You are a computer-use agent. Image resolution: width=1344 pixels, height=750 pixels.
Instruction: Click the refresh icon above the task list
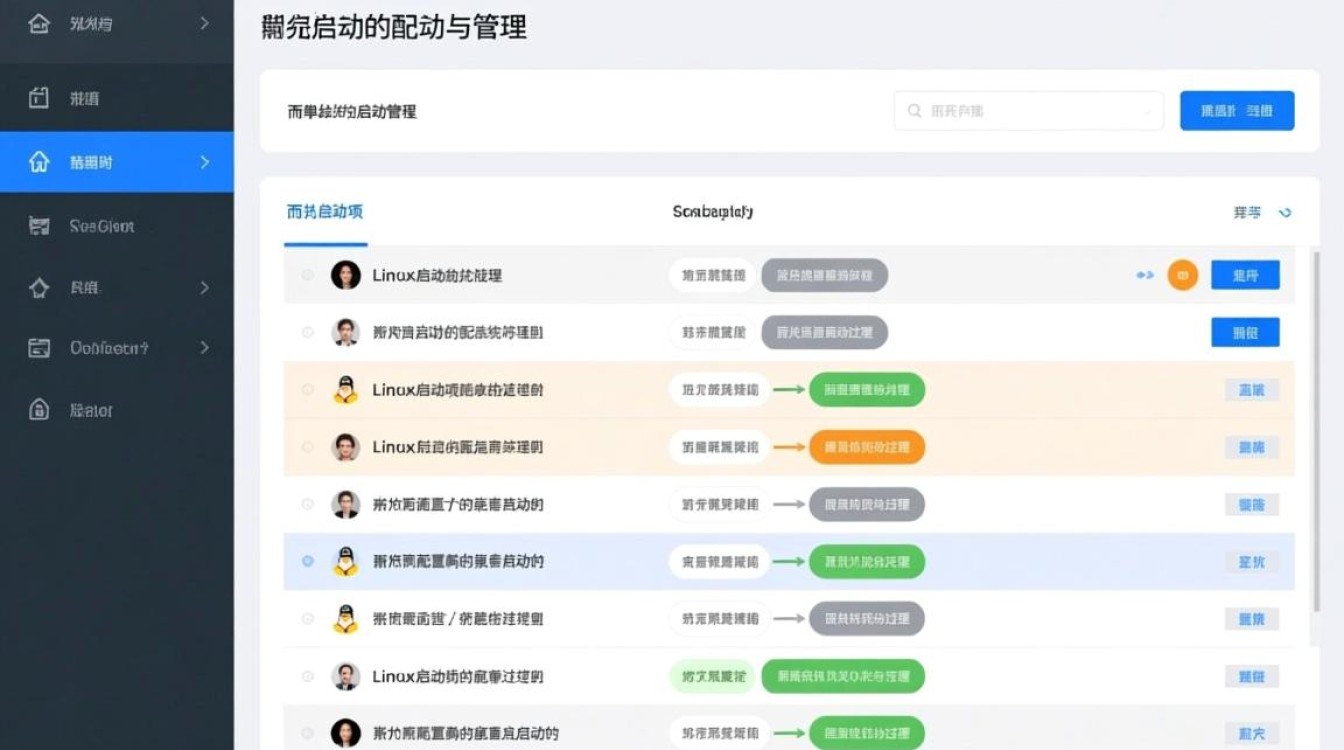point(1284,212)
